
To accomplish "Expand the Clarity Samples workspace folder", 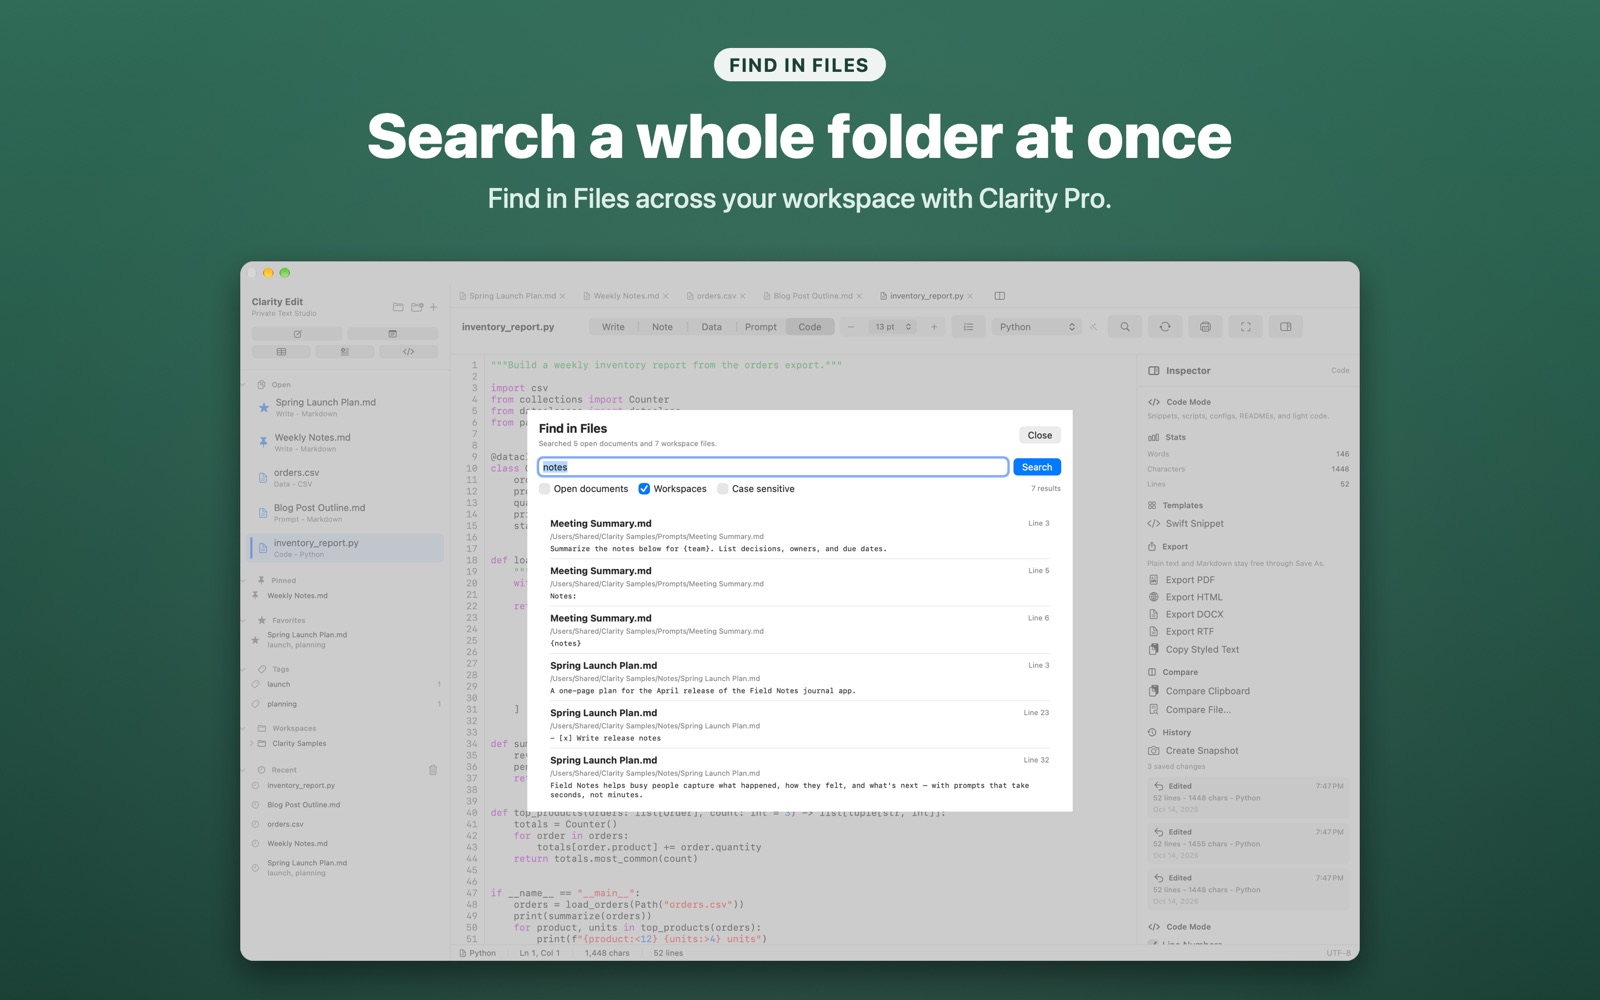I will 251,744.
